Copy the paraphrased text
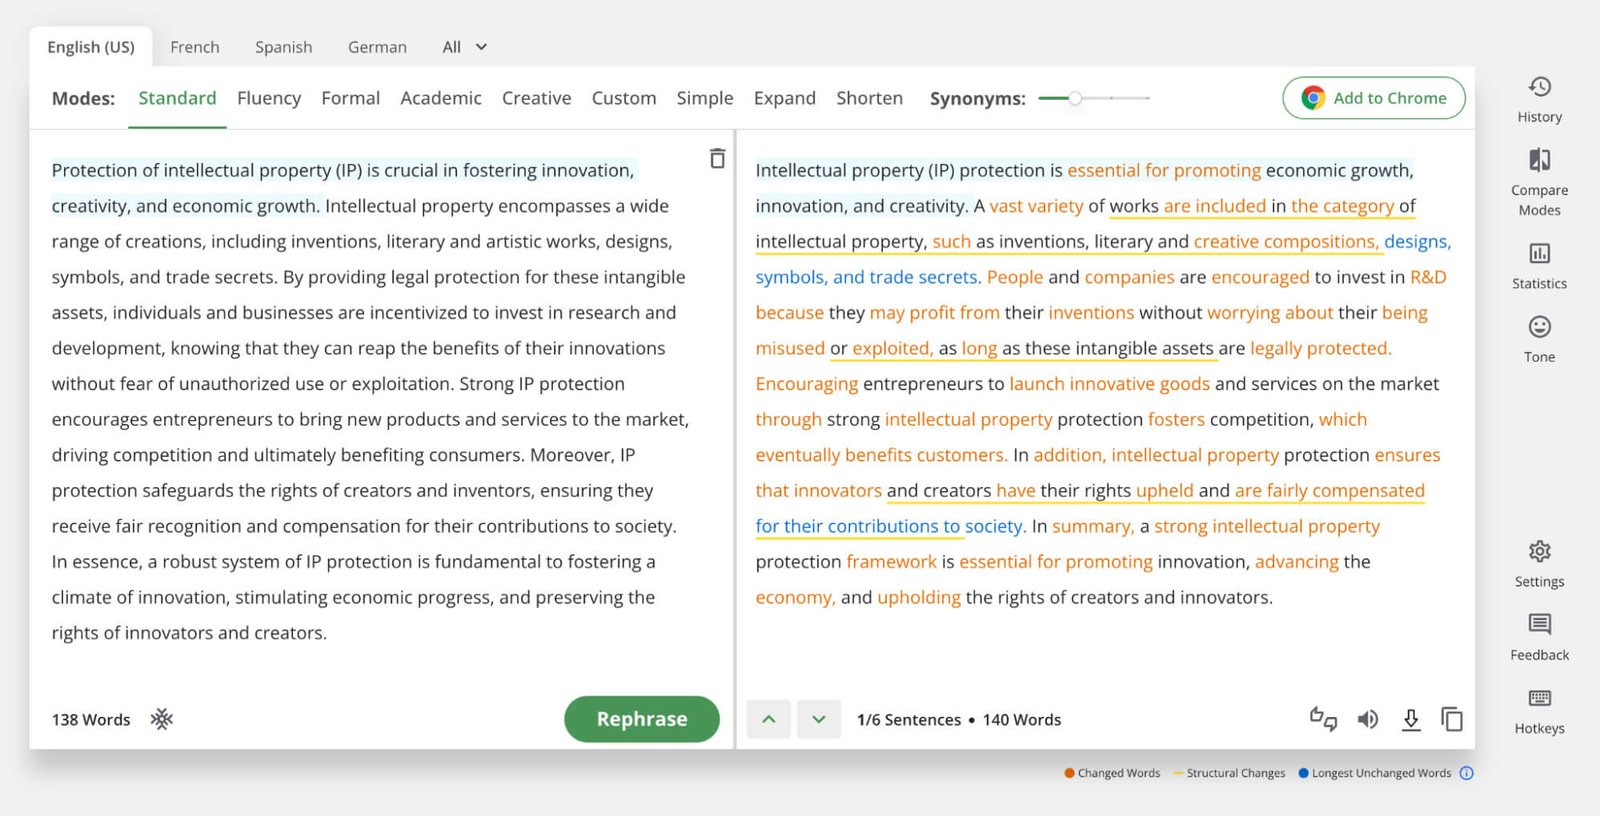Viewport: 1600px width, 816px height. [1452, 719]
